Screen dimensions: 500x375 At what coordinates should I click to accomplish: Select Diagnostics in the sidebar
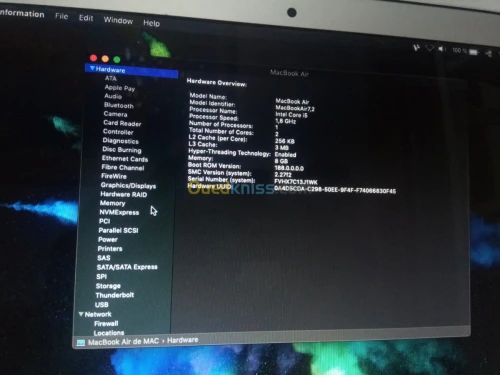tap(120, 141)
